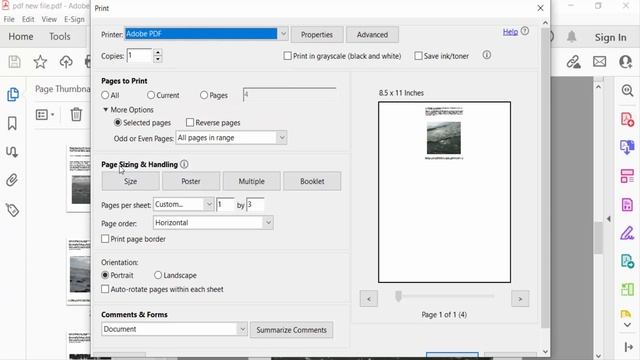Open the purple Edit PDF tool icon
The height and width of the screenshot is (360, 640).
[x=627, y=204]
